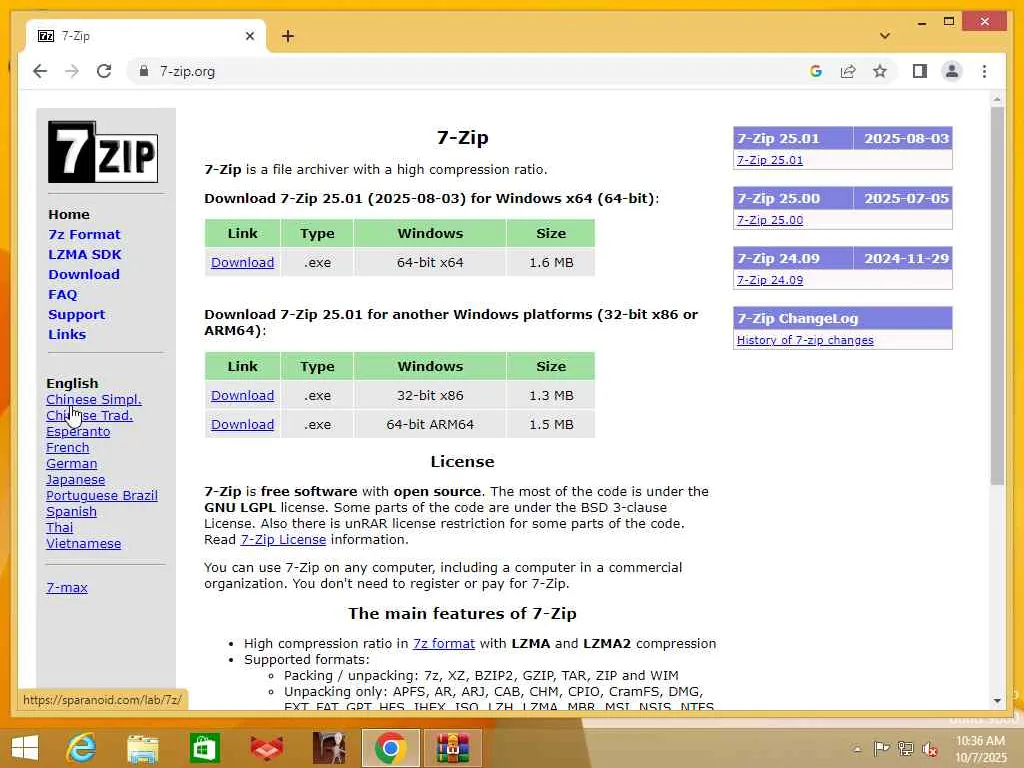Open the 7-Zip 24.09 news link

coord(769,280)
